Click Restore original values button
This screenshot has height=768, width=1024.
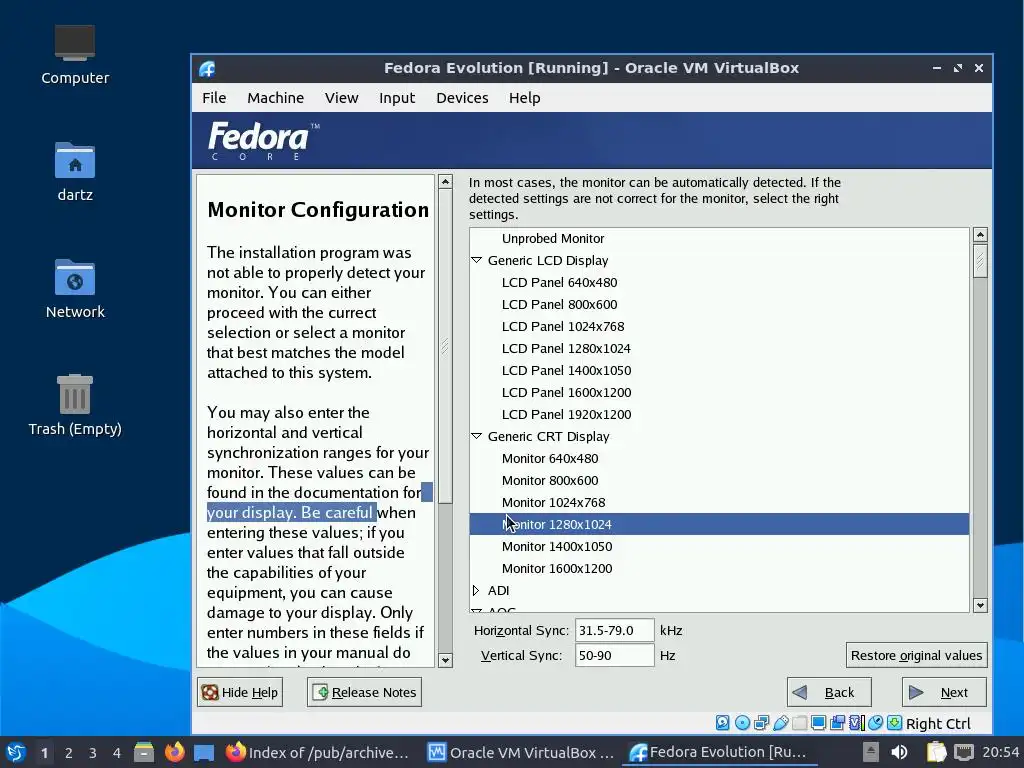click(916, 655)
